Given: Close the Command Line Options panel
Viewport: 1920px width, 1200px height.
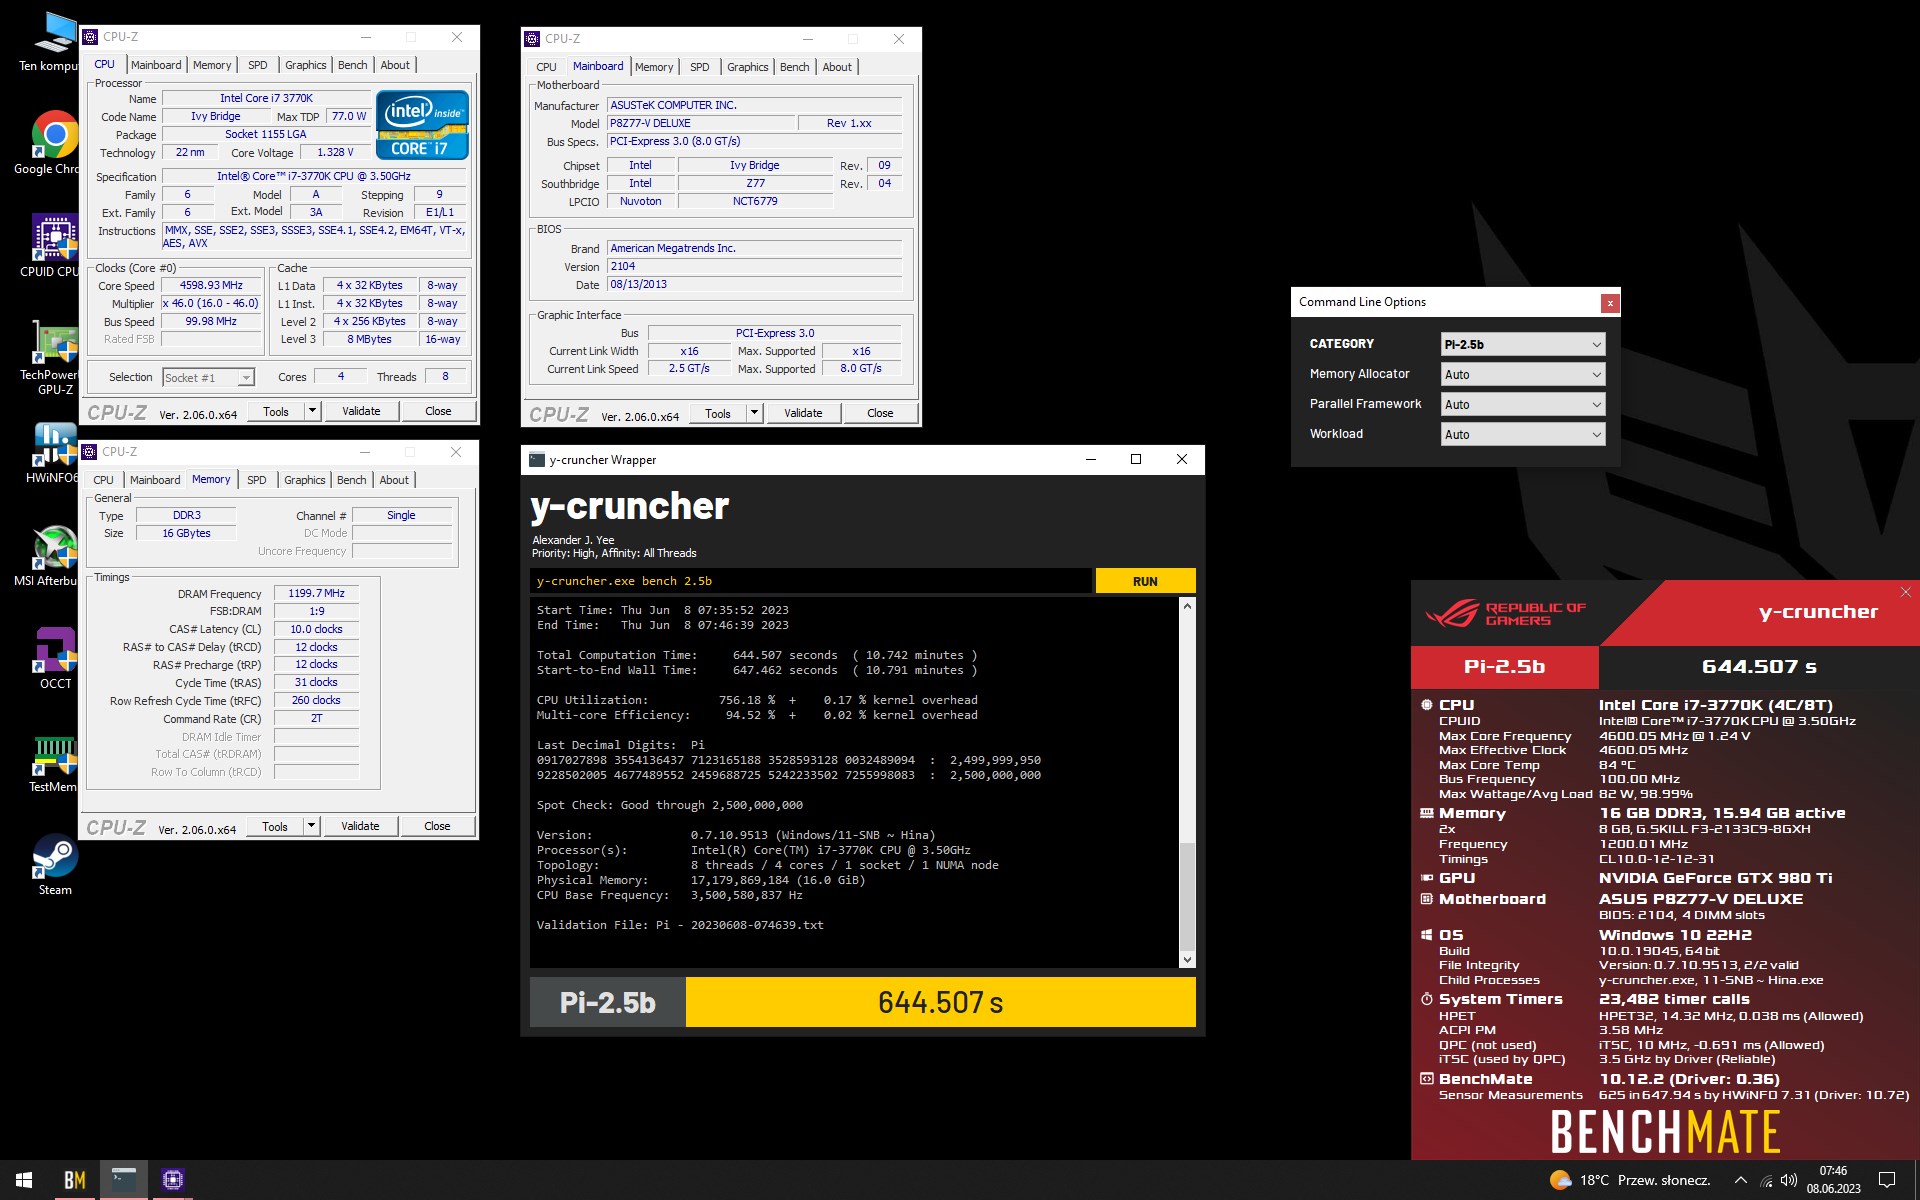Looking at the screenshot, I should click(1609, 303).
